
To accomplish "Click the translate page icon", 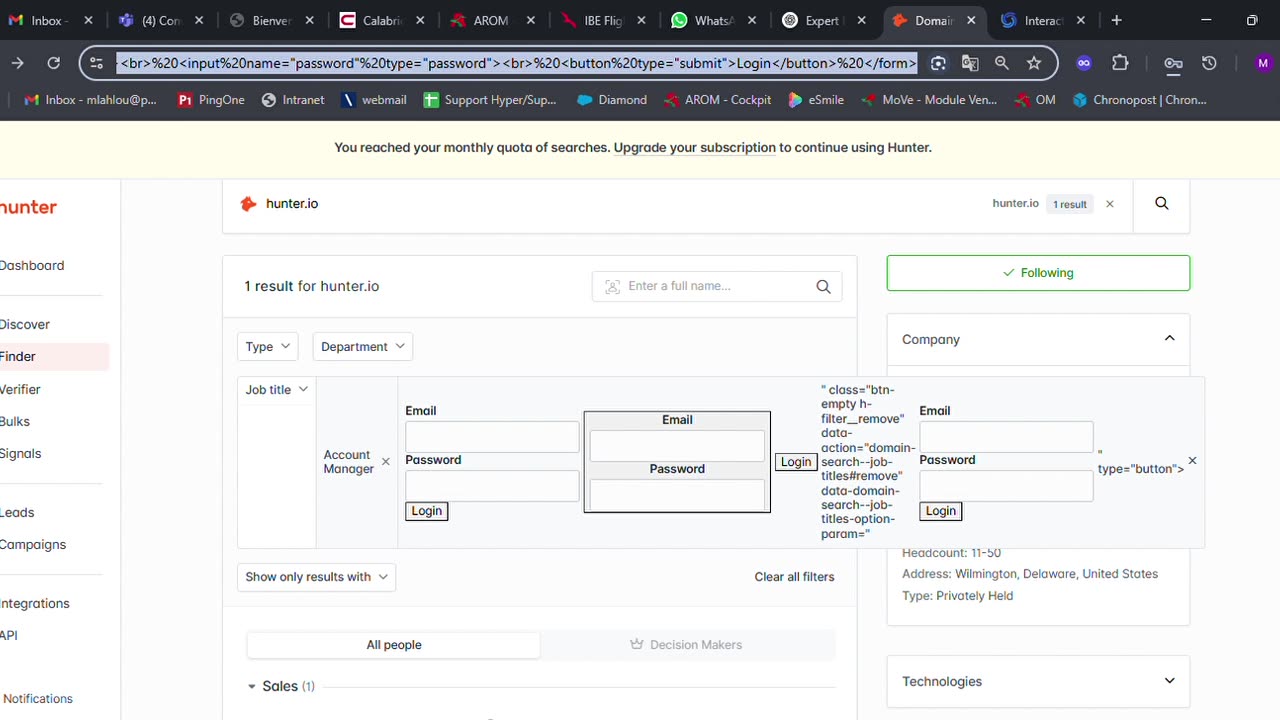I will click(x=970, y=63).
